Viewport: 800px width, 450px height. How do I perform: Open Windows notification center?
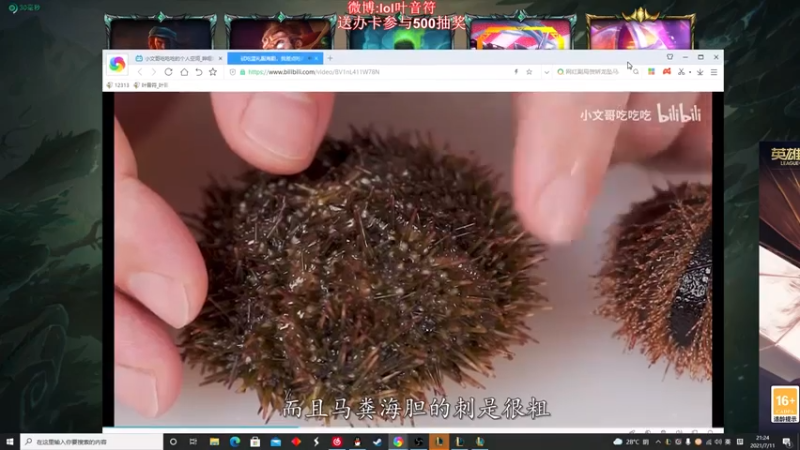tap(787, 442)
